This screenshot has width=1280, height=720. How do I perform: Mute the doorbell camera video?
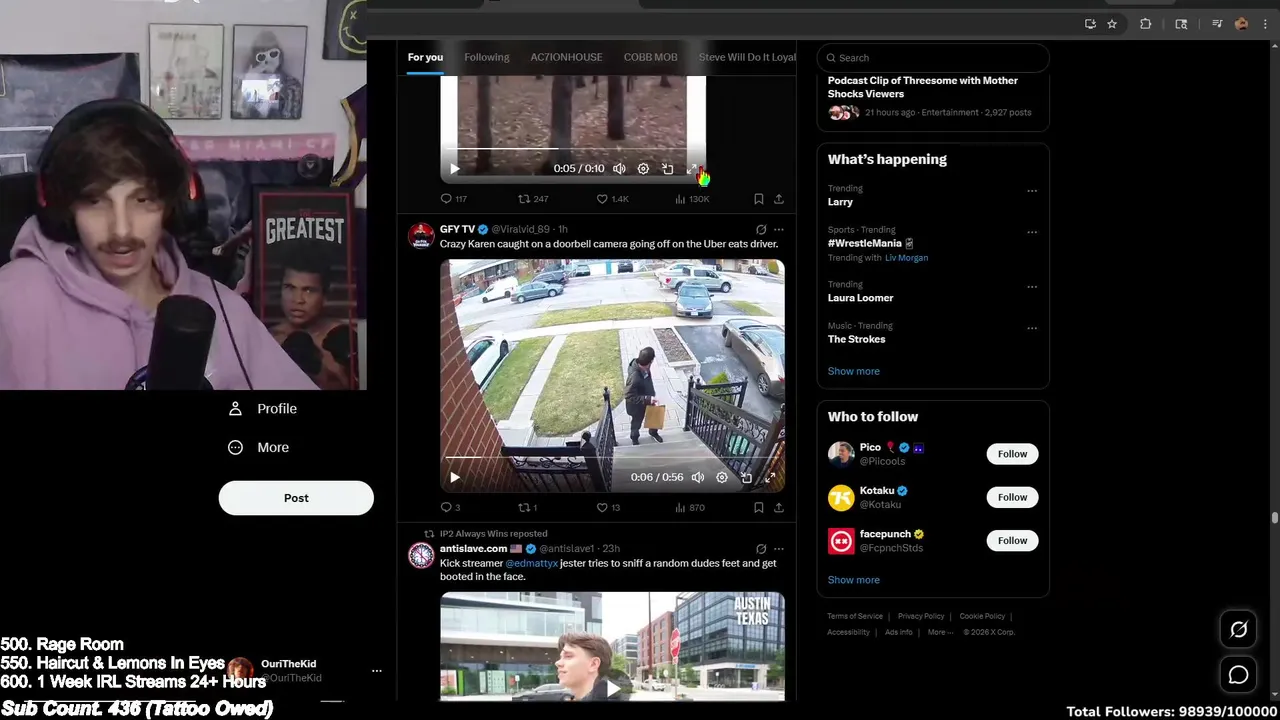[x=698, y=478]
